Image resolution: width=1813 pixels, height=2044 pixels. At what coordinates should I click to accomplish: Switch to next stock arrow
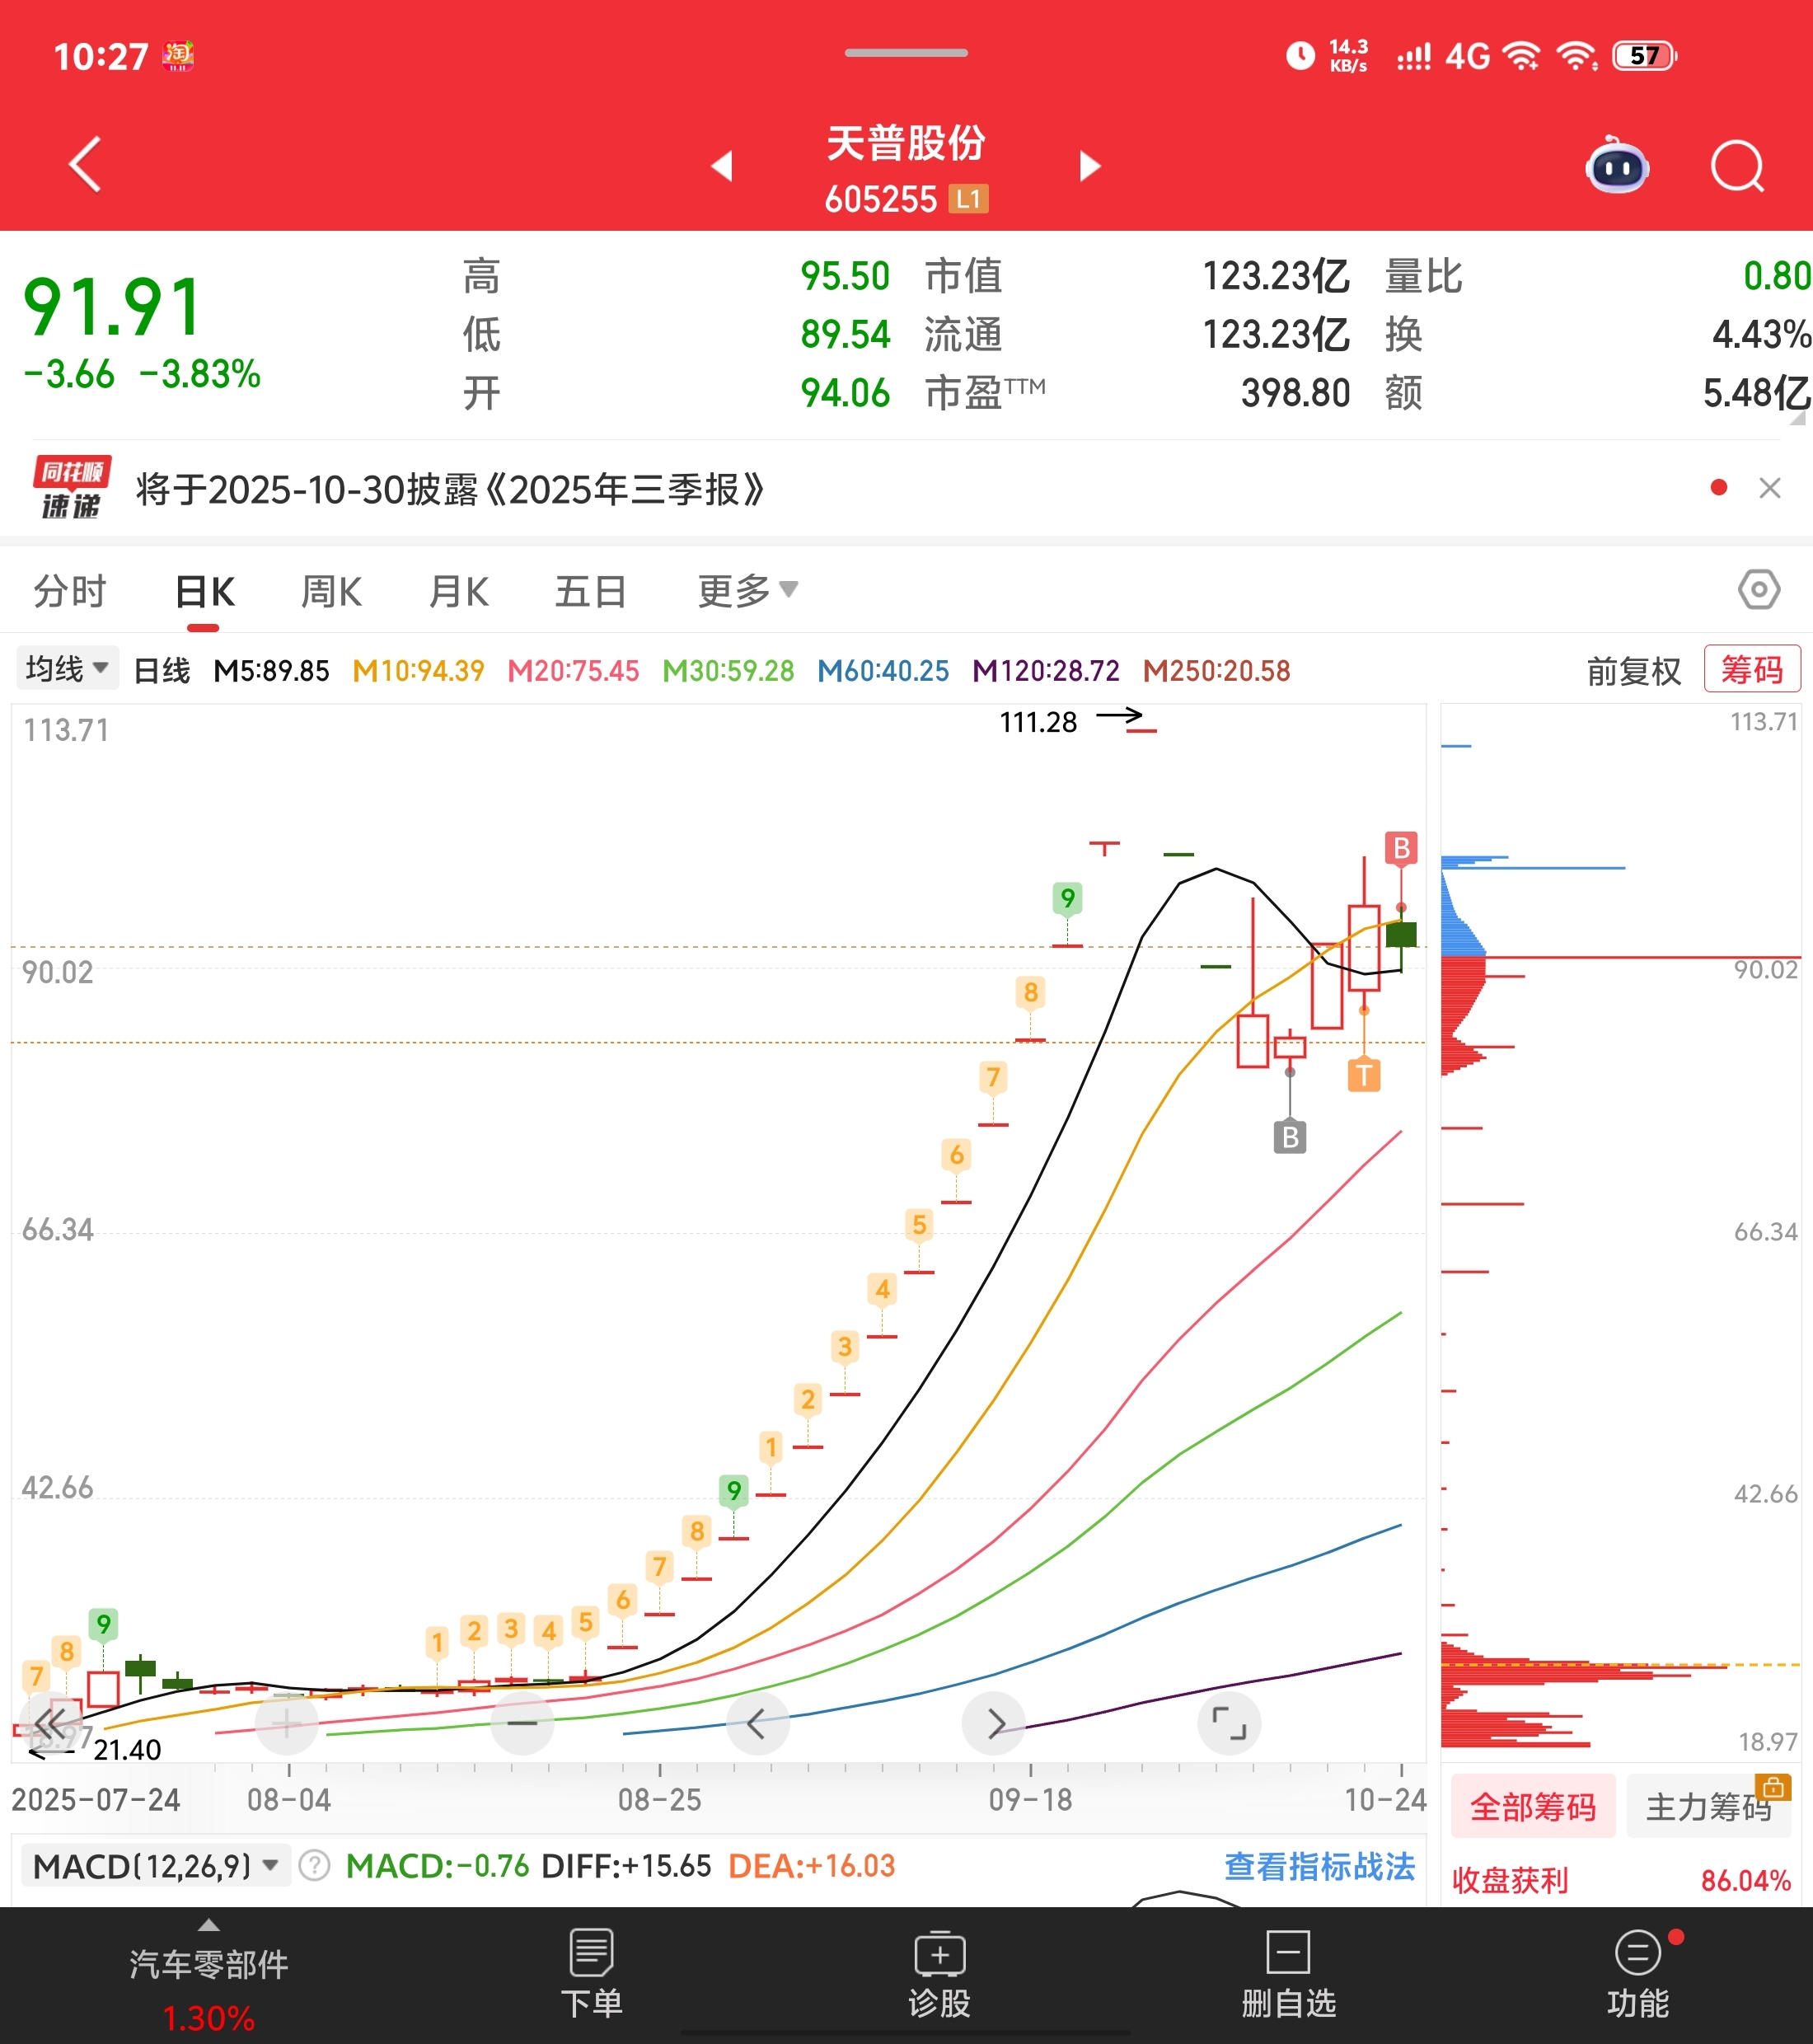click(x=1090, y=166)
